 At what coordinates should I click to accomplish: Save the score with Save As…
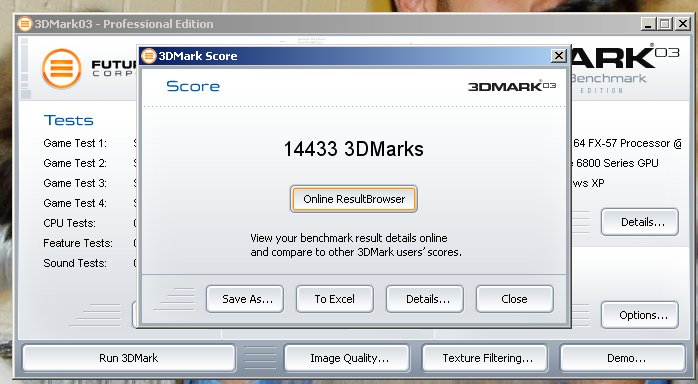tap(245, 299)
